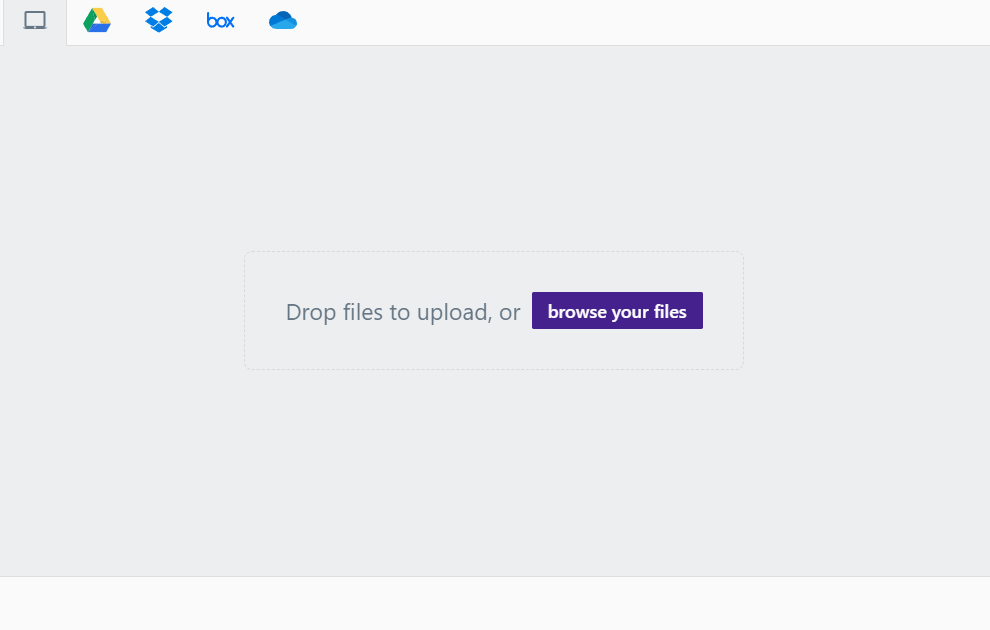This screenshot has width=990, height=630.
Task: Click inside the dashed drop zone area
Action: (x=494, y=311)
